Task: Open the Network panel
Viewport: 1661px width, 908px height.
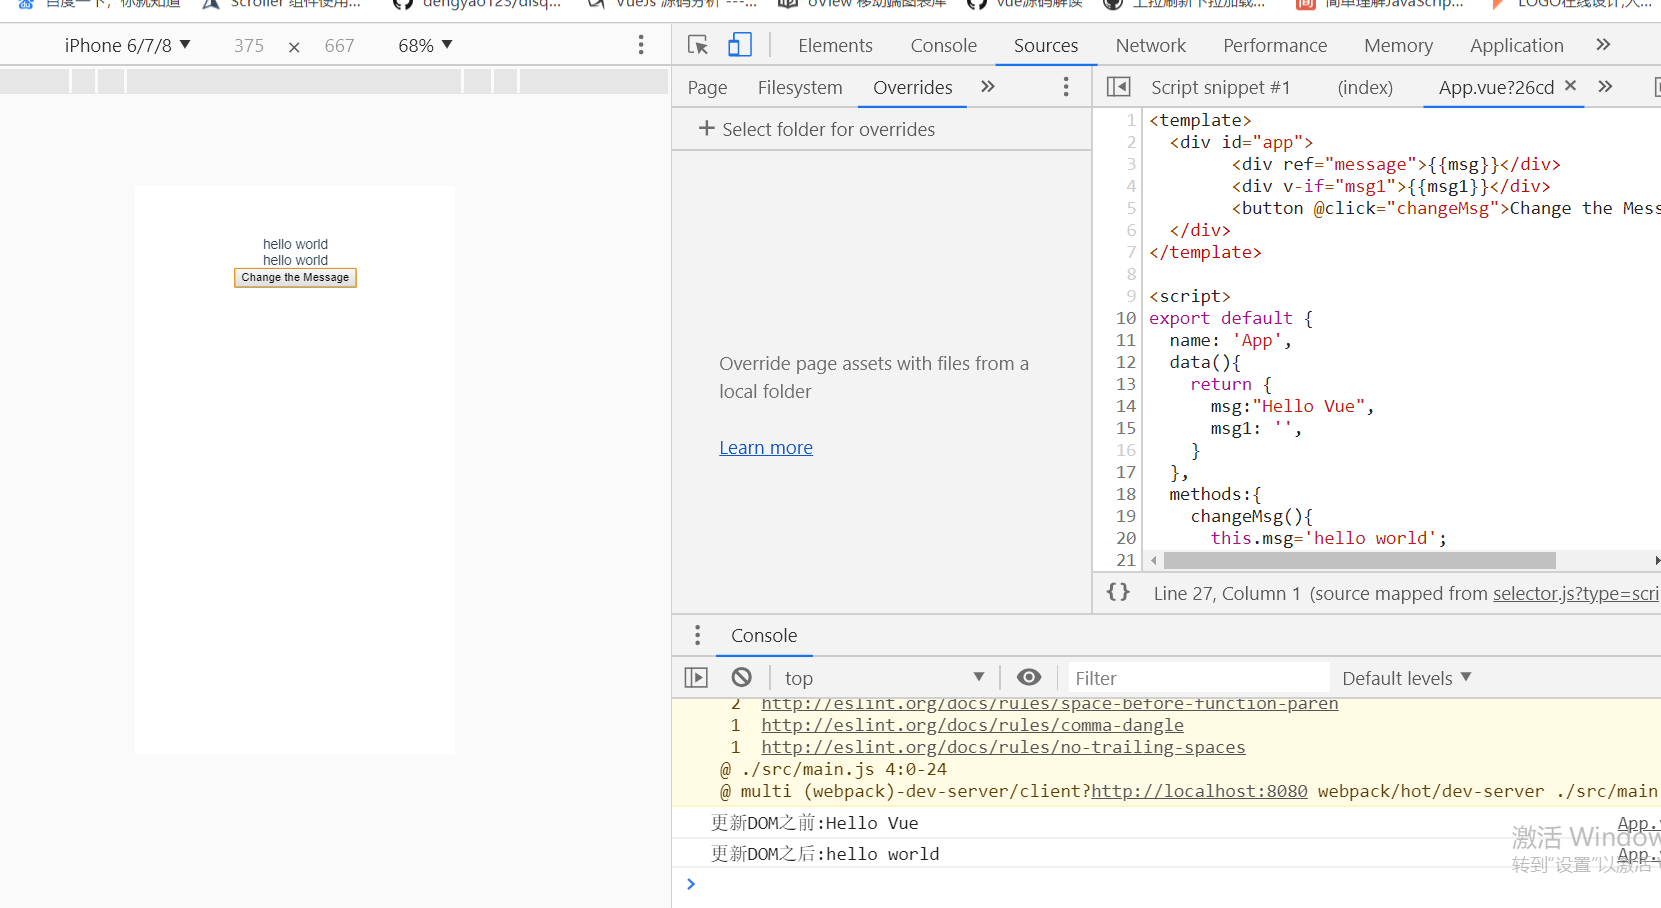Action: click(1150, 45)
